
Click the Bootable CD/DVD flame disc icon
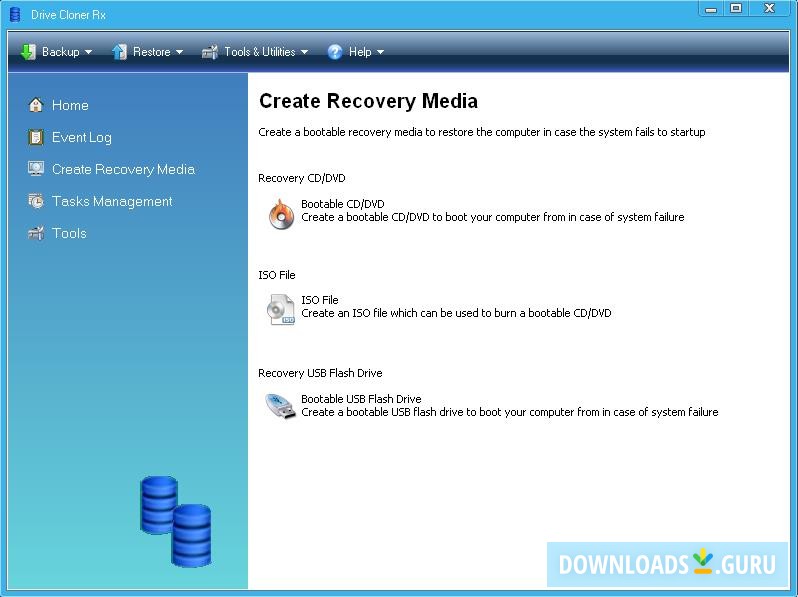pyautogui.click(x=281, y=214)
